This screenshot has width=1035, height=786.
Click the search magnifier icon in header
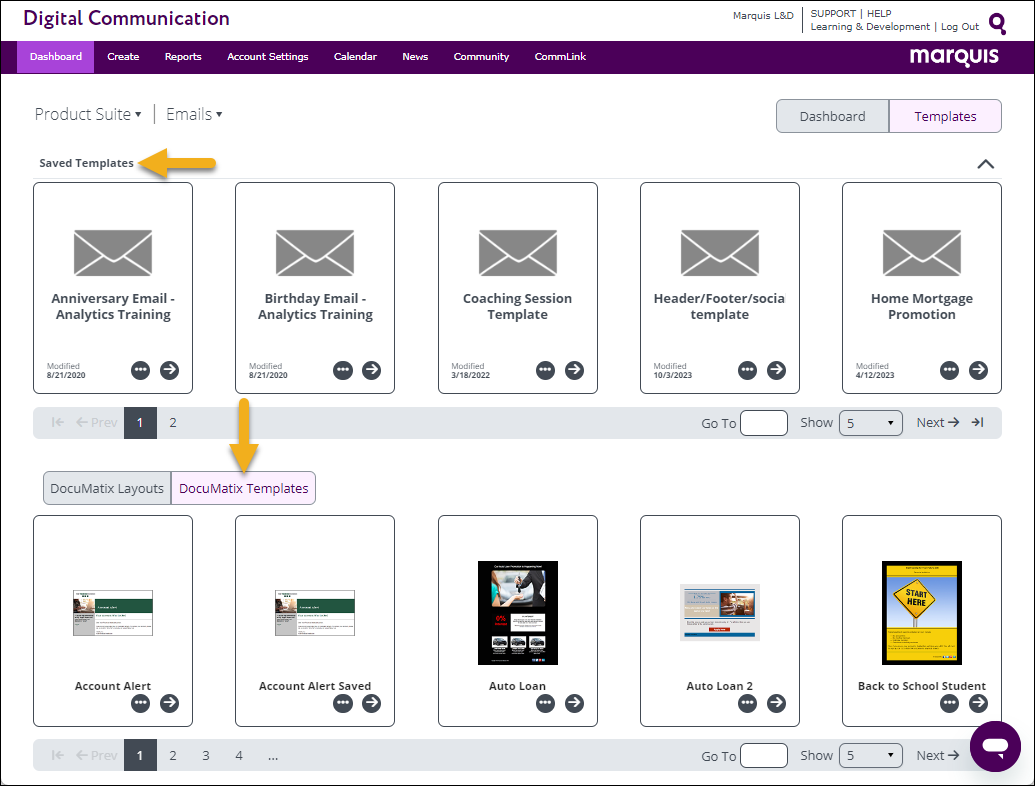(997, 23)
